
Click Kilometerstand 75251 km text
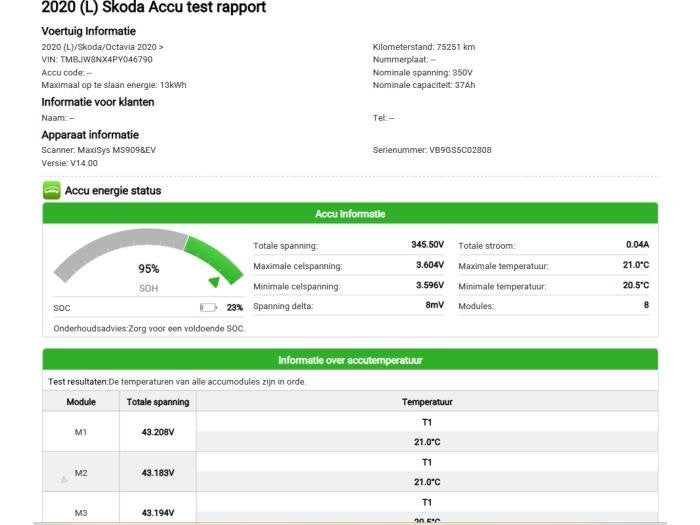[424, 47]
